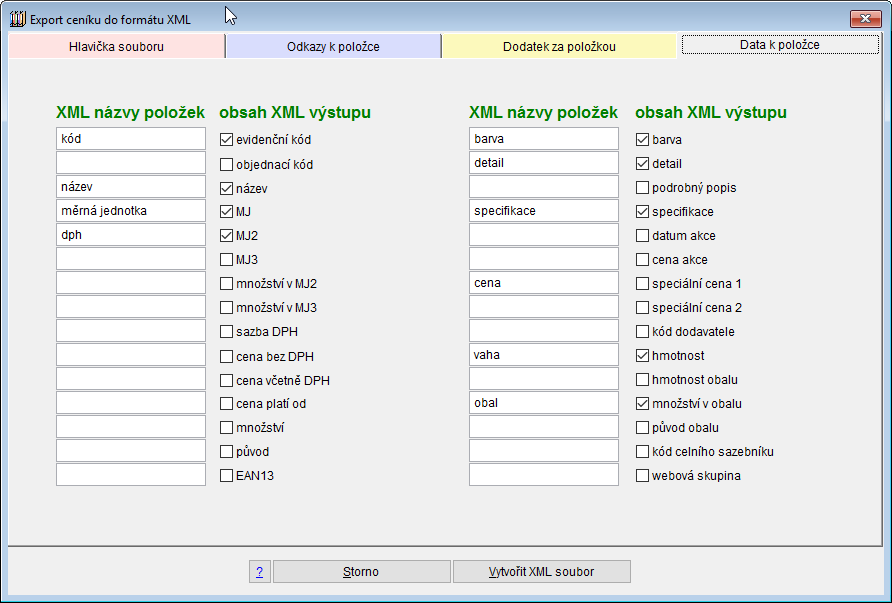The height and width of the screenshot is (603, 892).
Task: Close the Export ceníku window
Action: click(863, 18)
